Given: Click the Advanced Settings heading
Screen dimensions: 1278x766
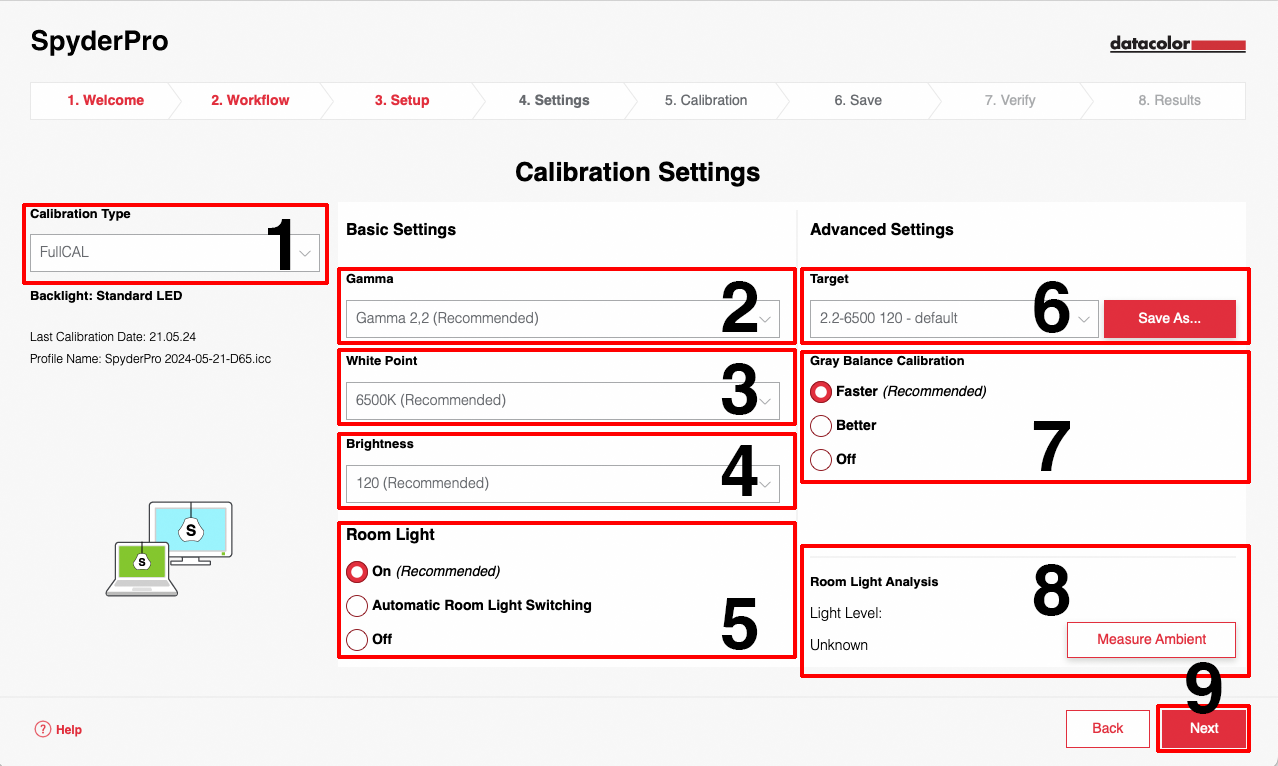Looking at the screenshot, I should (882, 230).
